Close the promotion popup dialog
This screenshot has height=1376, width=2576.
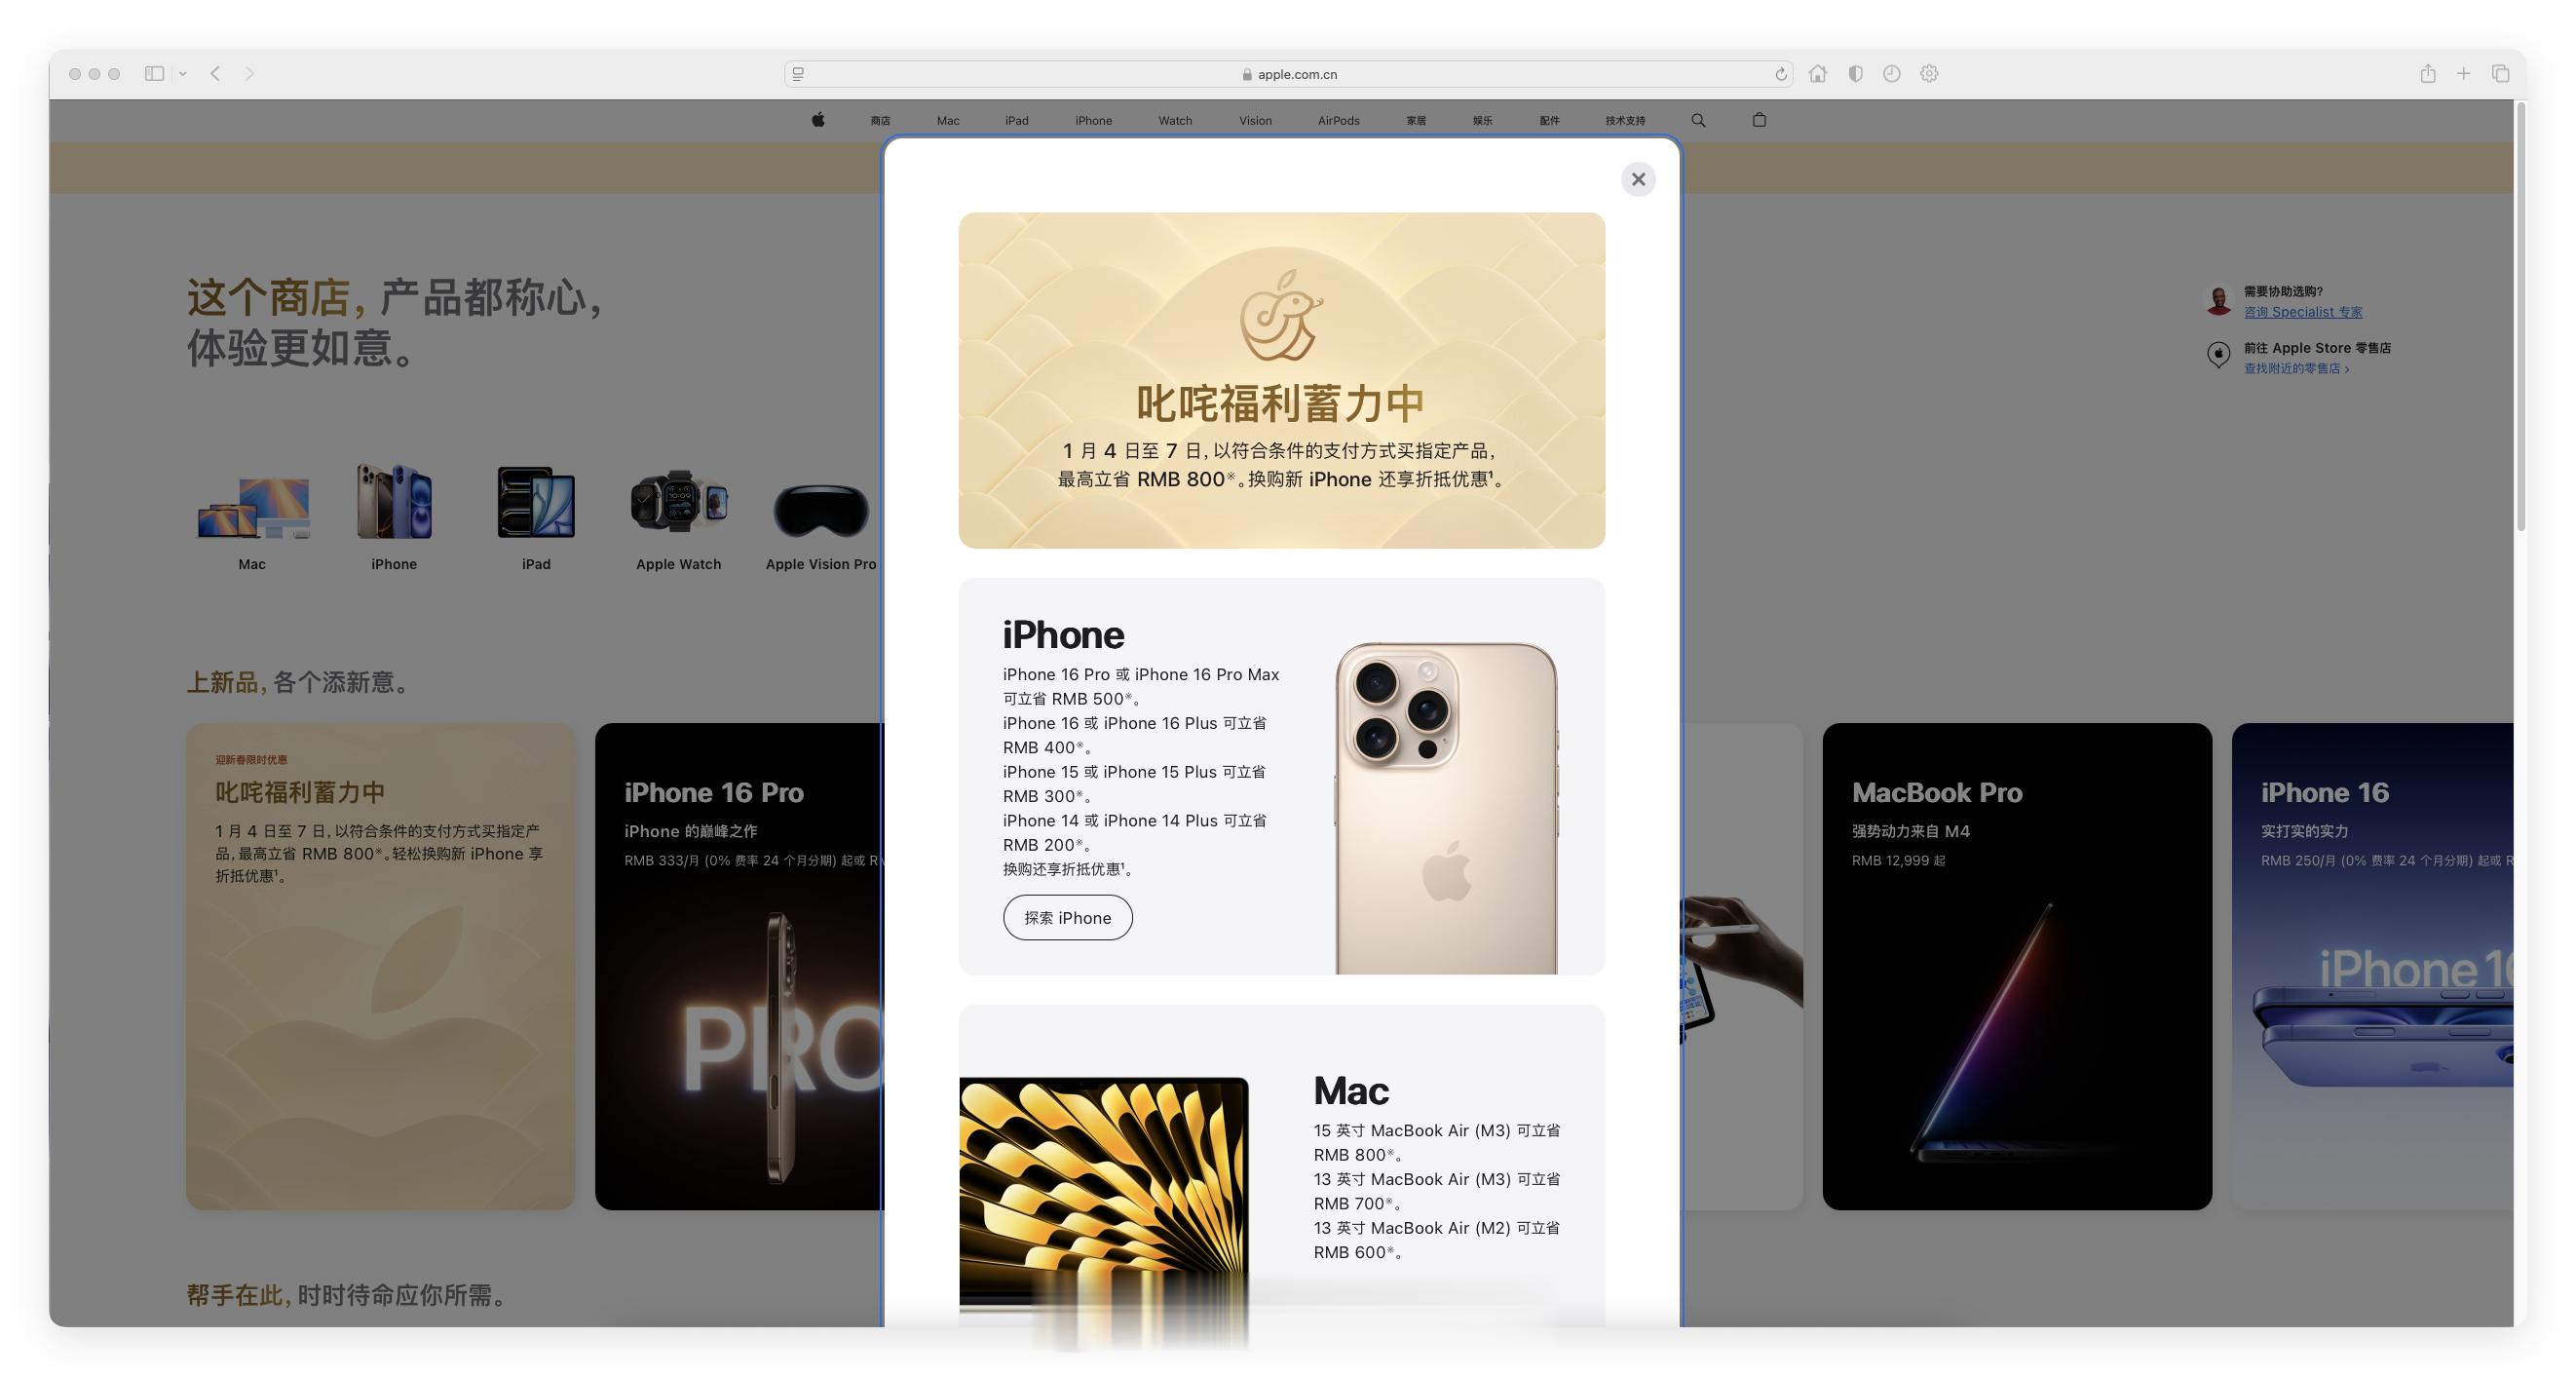(1637, 179)
